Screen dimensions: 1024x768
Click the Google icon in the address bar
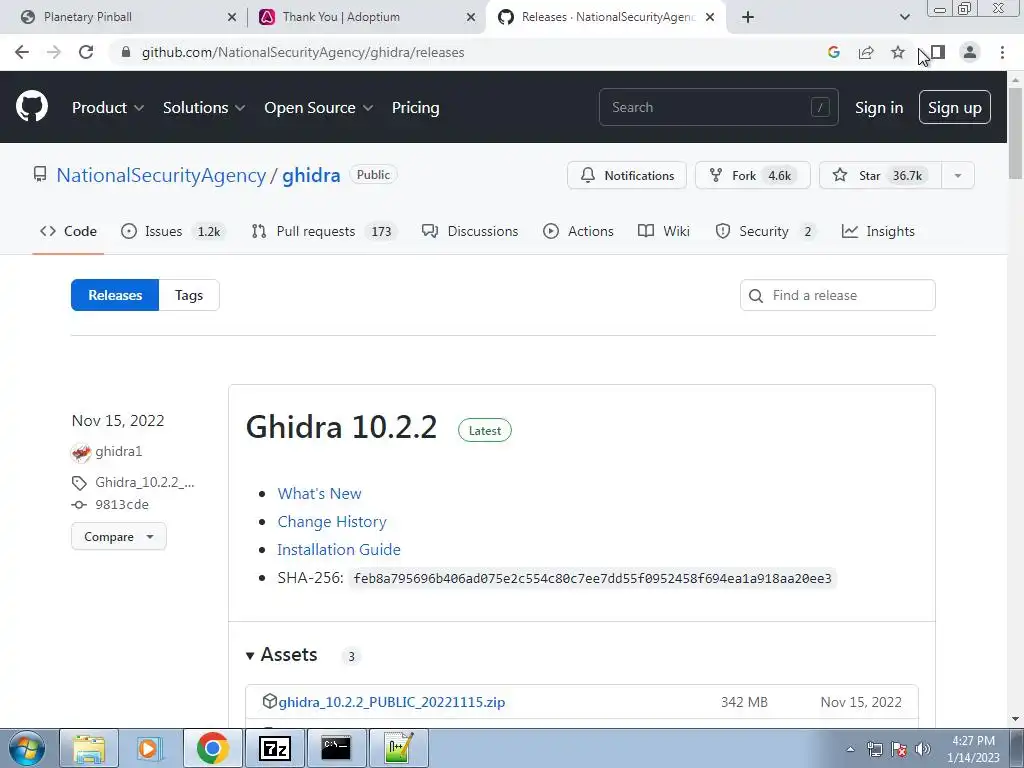(x=833, y=52)
